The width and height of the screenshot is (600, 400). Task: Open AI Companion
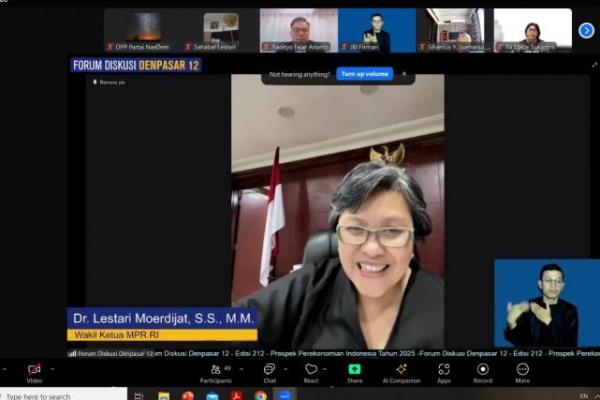[x=401, y=373]
